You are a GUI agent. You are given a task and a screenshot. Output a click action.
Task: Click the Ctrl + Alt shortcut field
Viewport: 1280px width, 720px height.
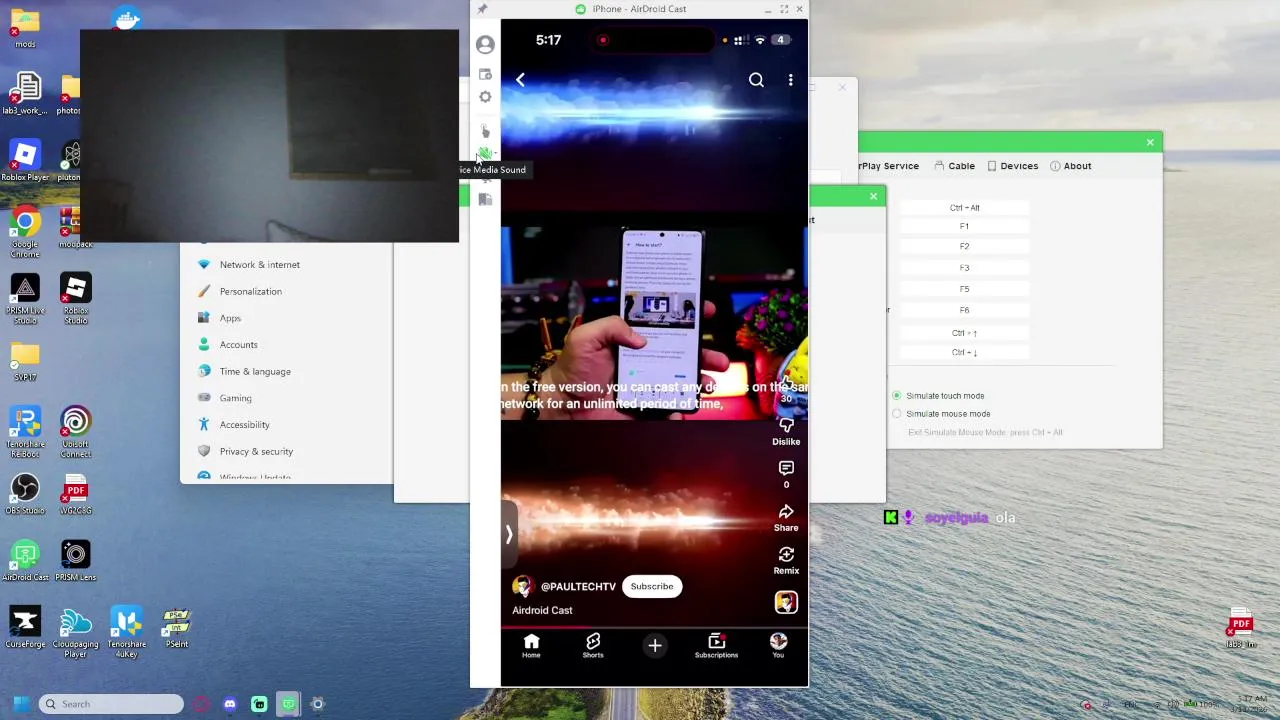pos(964,208)
